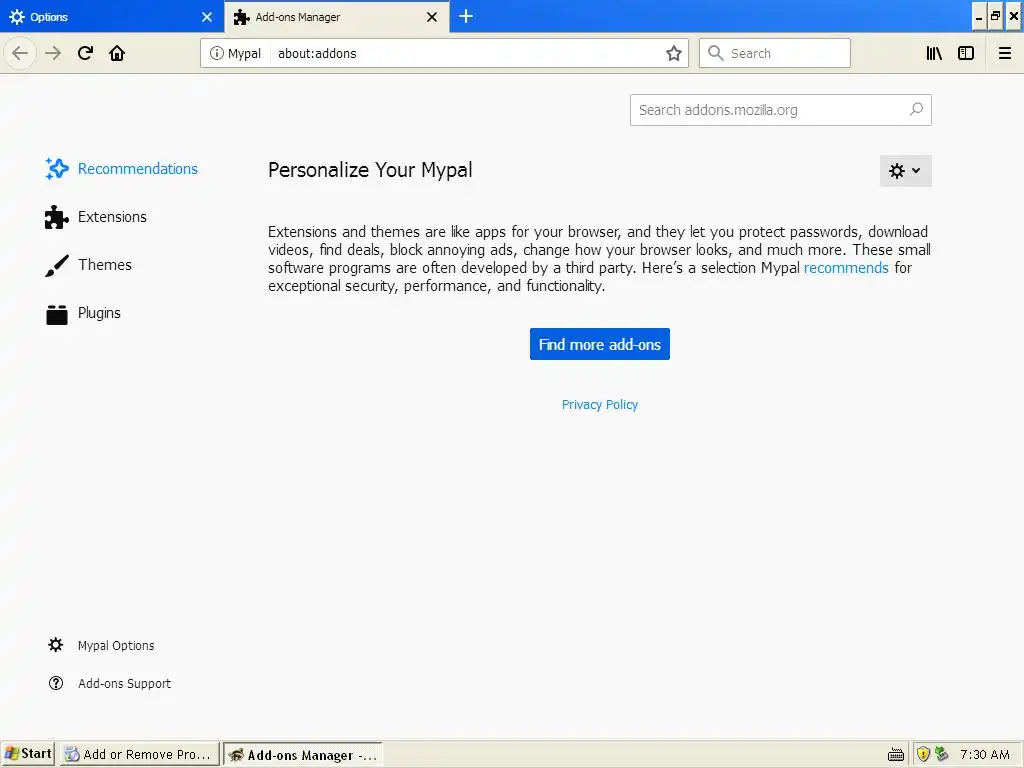Click the Plugins block icon
Image resolution: width=1024 pixels, height=768 pixels.
[x=57, y=314]
